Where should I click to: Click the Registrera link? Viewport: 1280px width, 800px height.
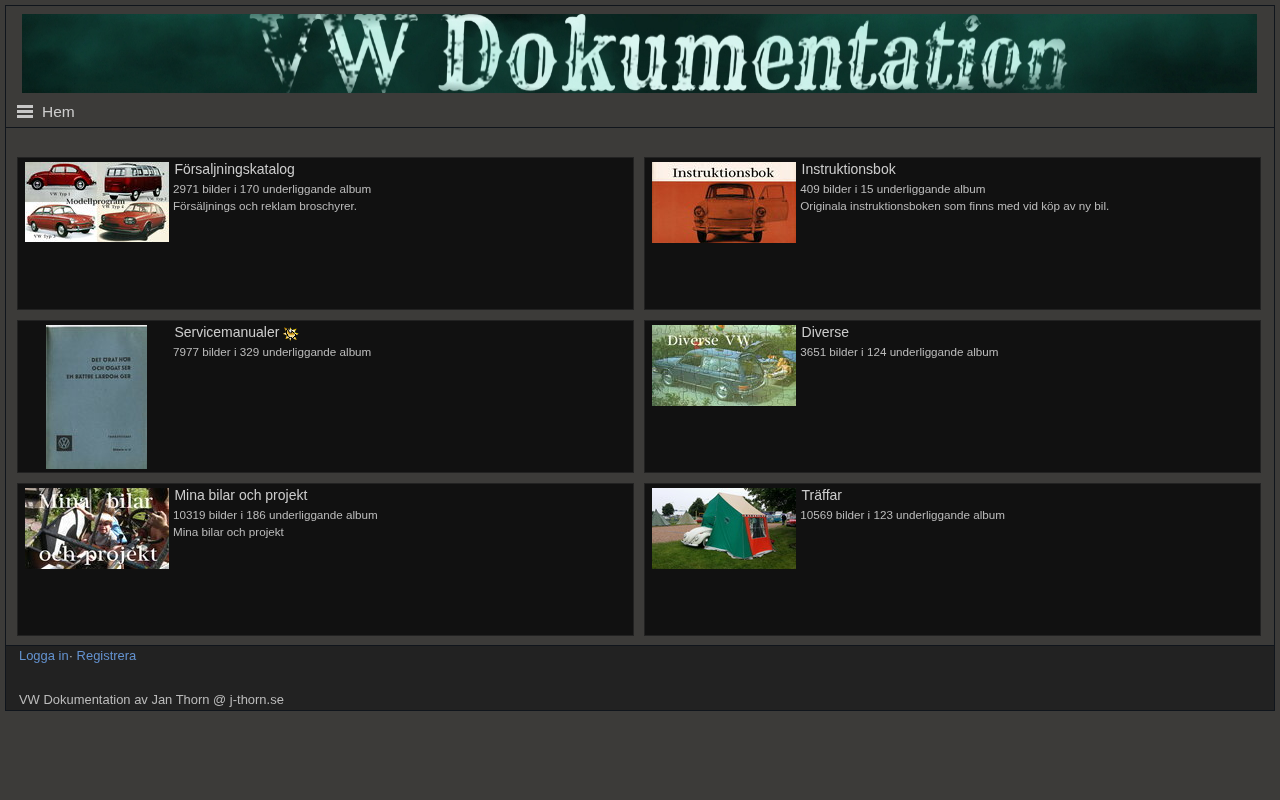coord(106,656)
